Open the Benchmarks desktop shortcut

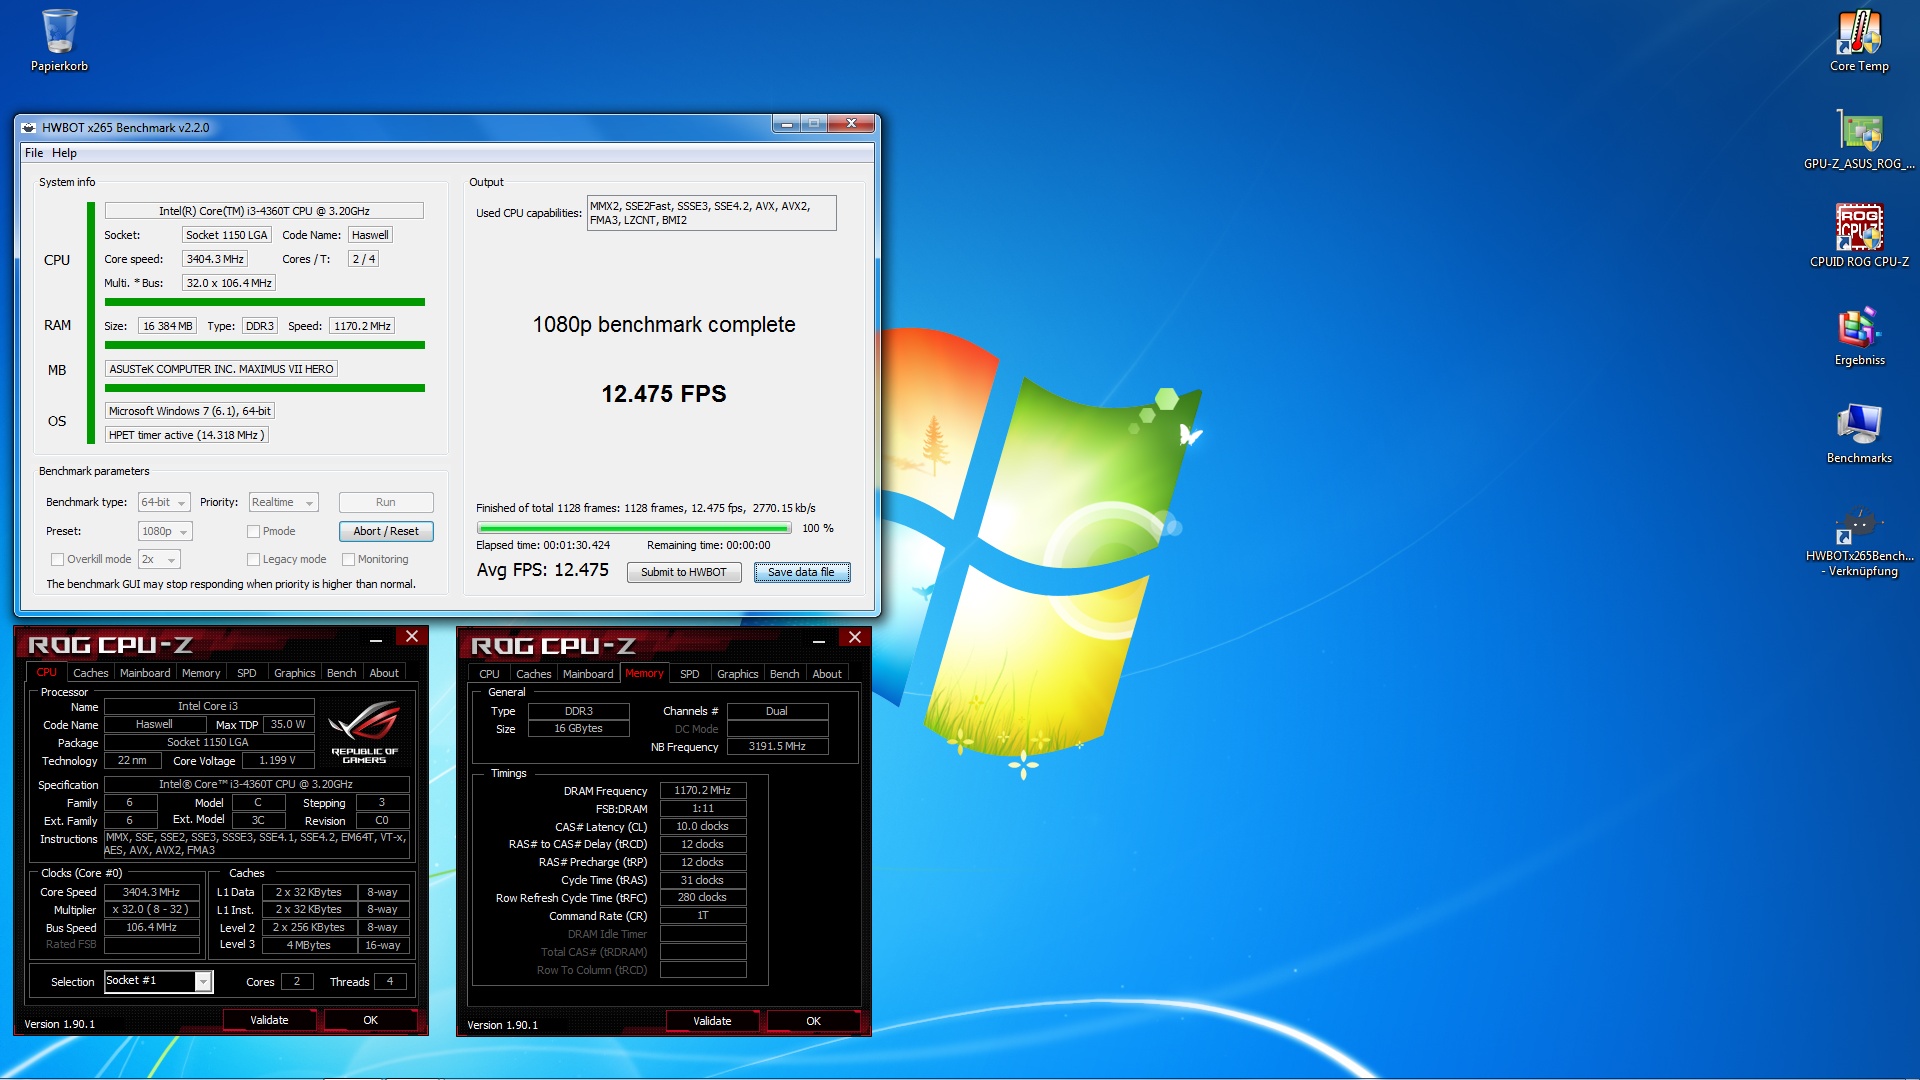coord(1859,433)
